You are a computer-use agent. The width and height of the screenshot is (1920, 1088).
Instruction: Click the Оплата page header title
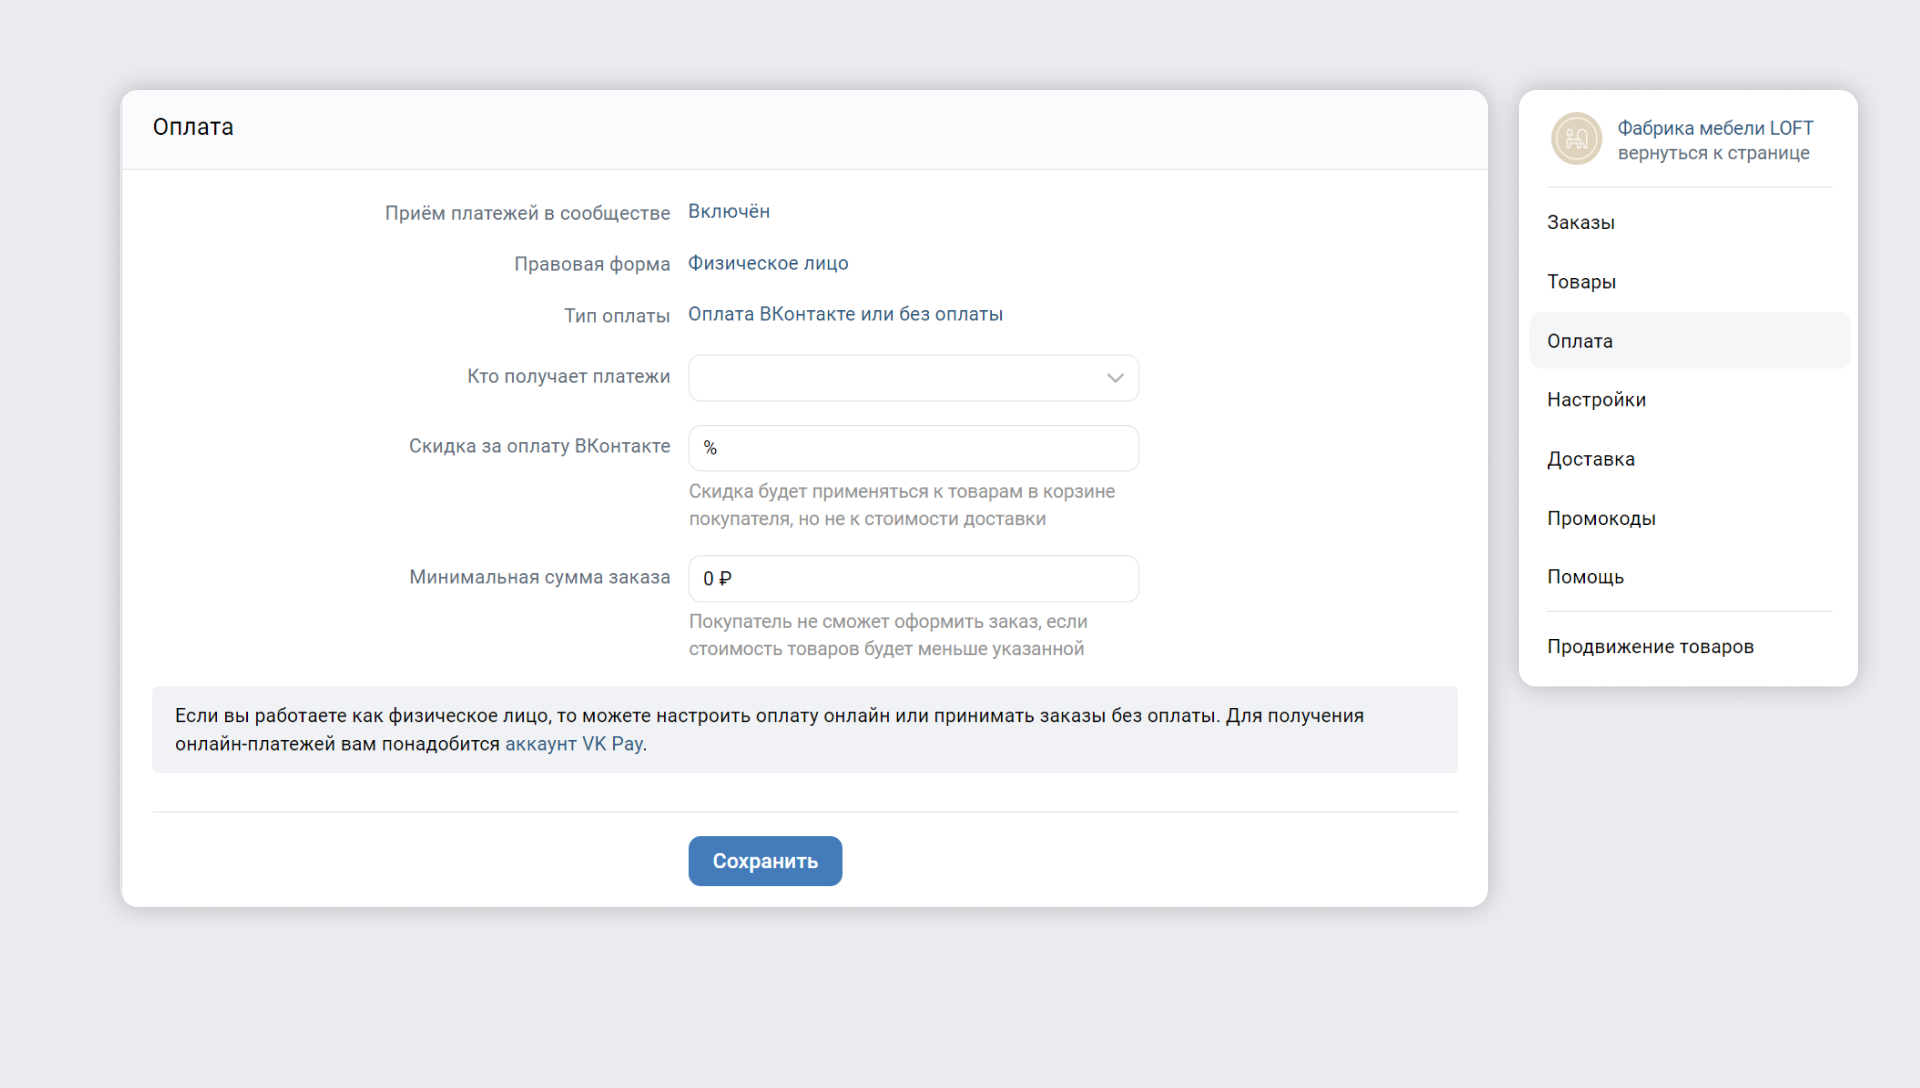pyautogui.click(x=193, y=127)
